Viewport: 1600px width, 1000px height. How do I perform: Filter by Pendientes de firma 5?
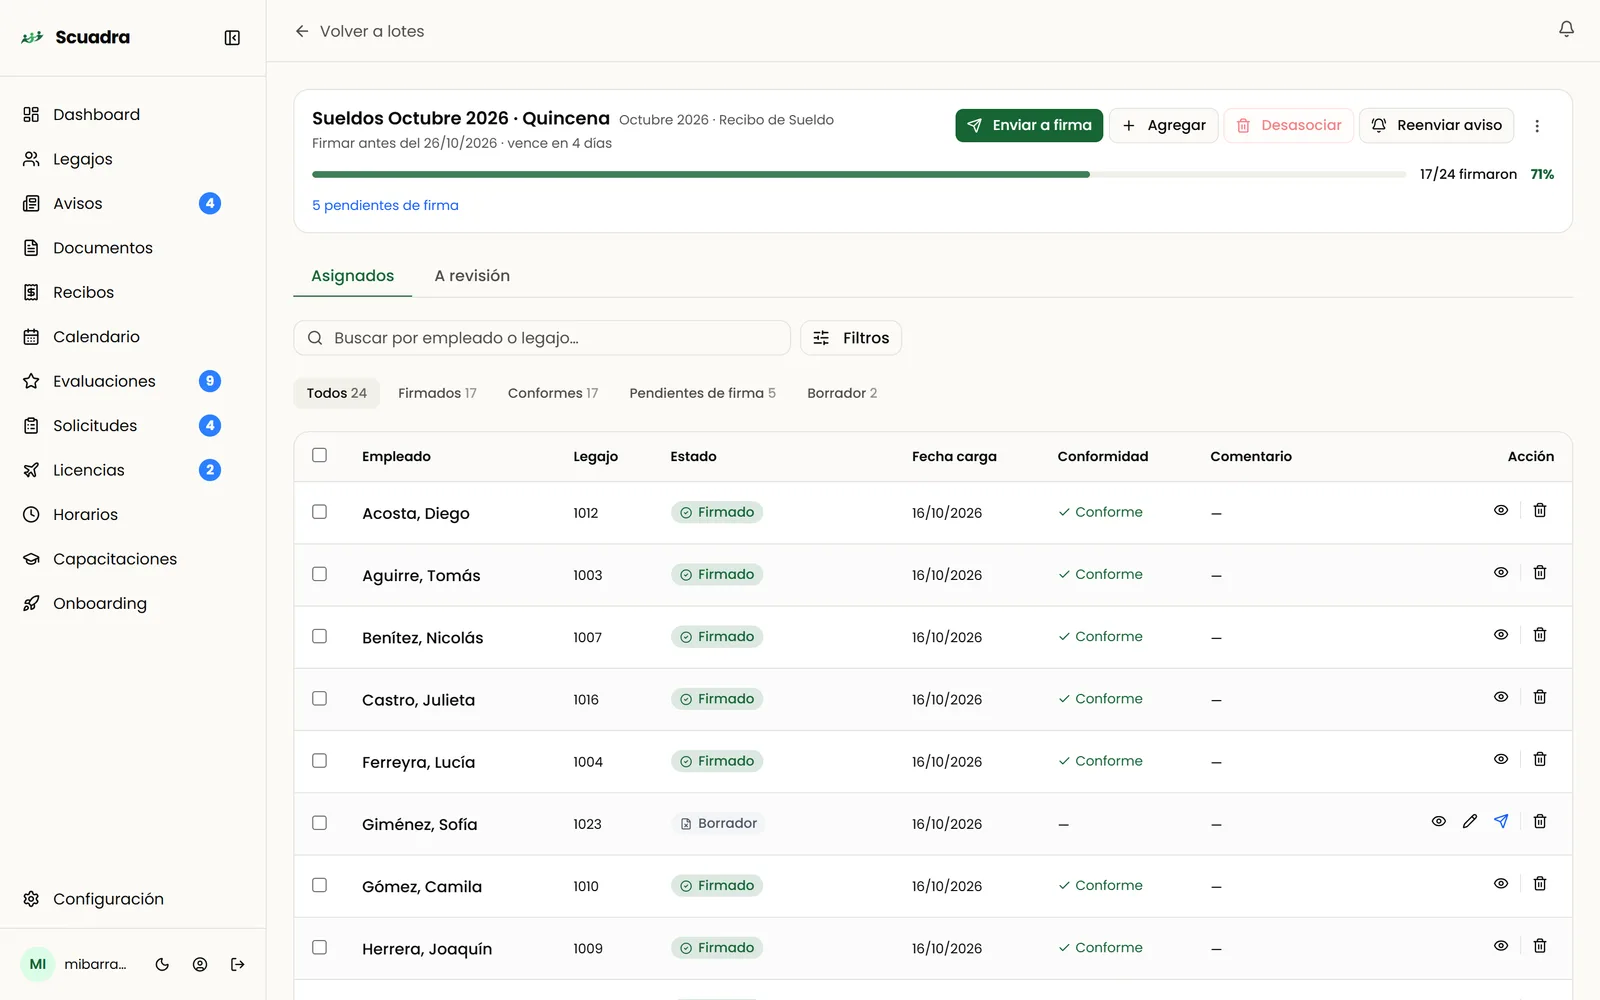click(x=702, y=393)
